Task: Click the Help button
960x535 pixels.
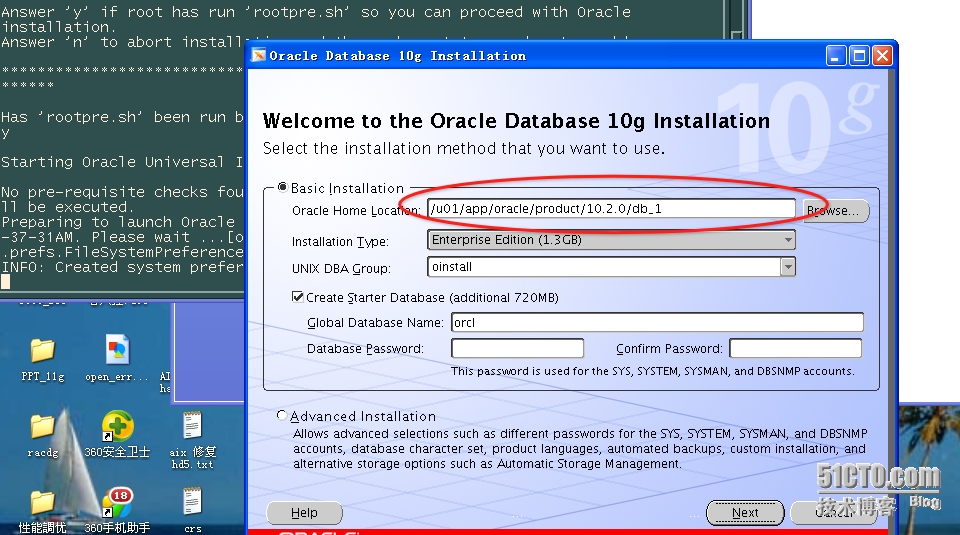Action: (304, 513)
